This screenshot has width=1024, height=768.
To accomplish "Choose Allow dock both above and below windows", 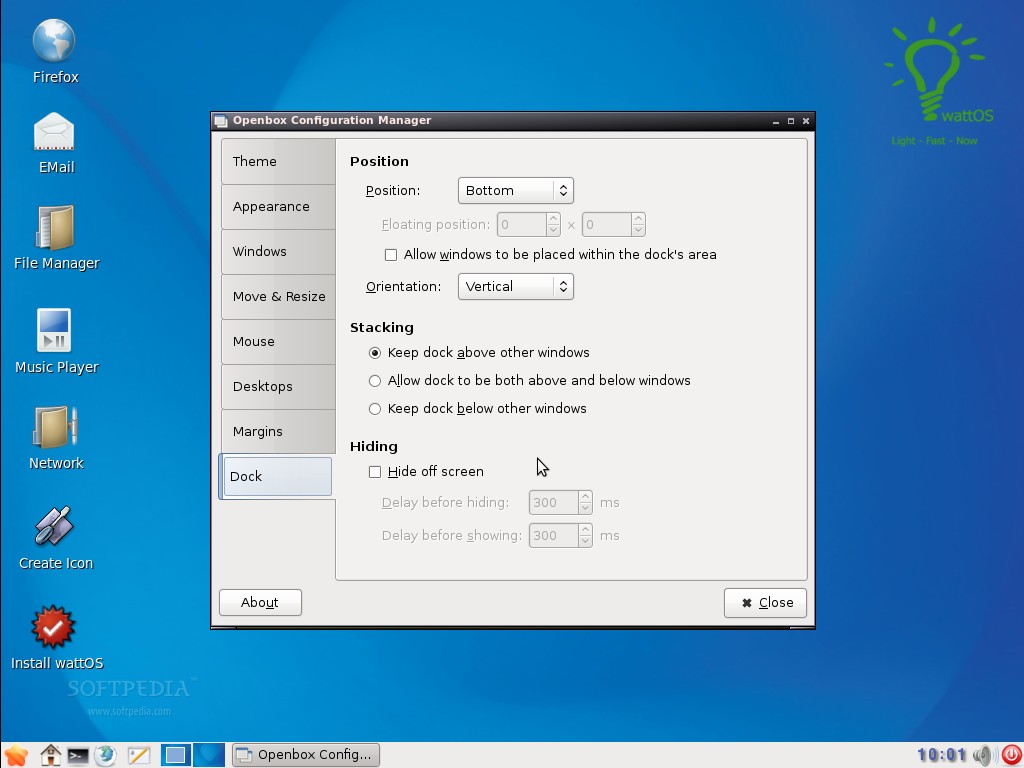I will pyautogui.click(x=375, y=381).
